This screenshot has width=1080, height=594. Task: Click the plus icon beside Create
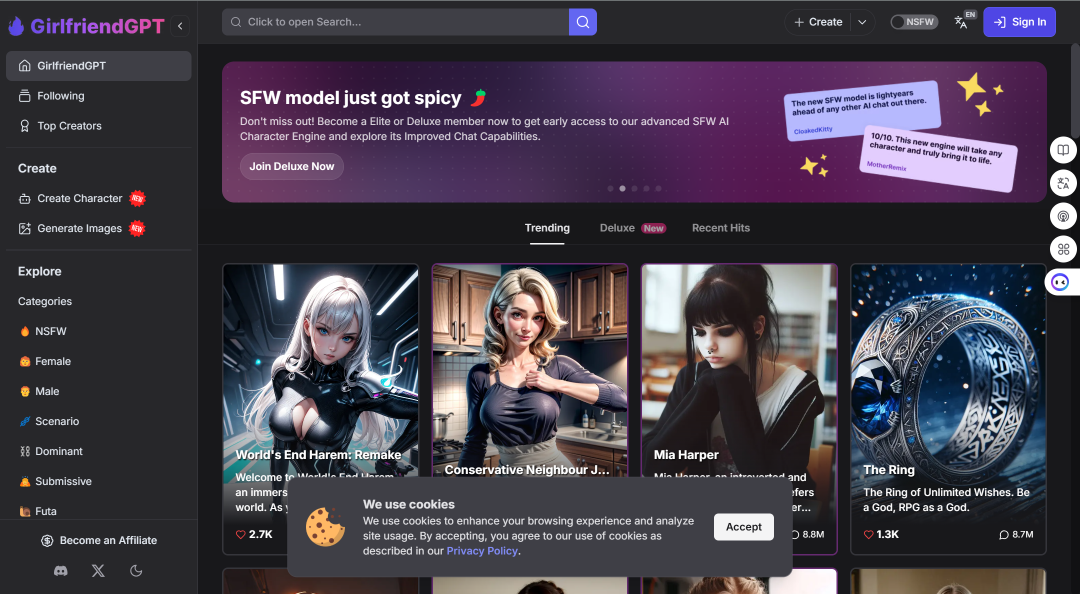pos(799,22)
